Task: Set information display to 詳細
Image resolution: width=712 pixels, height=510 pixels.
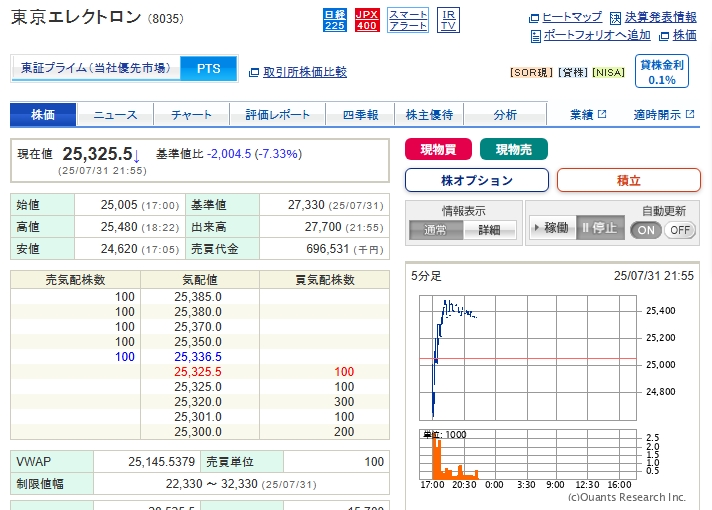Action: pos(490,230)
